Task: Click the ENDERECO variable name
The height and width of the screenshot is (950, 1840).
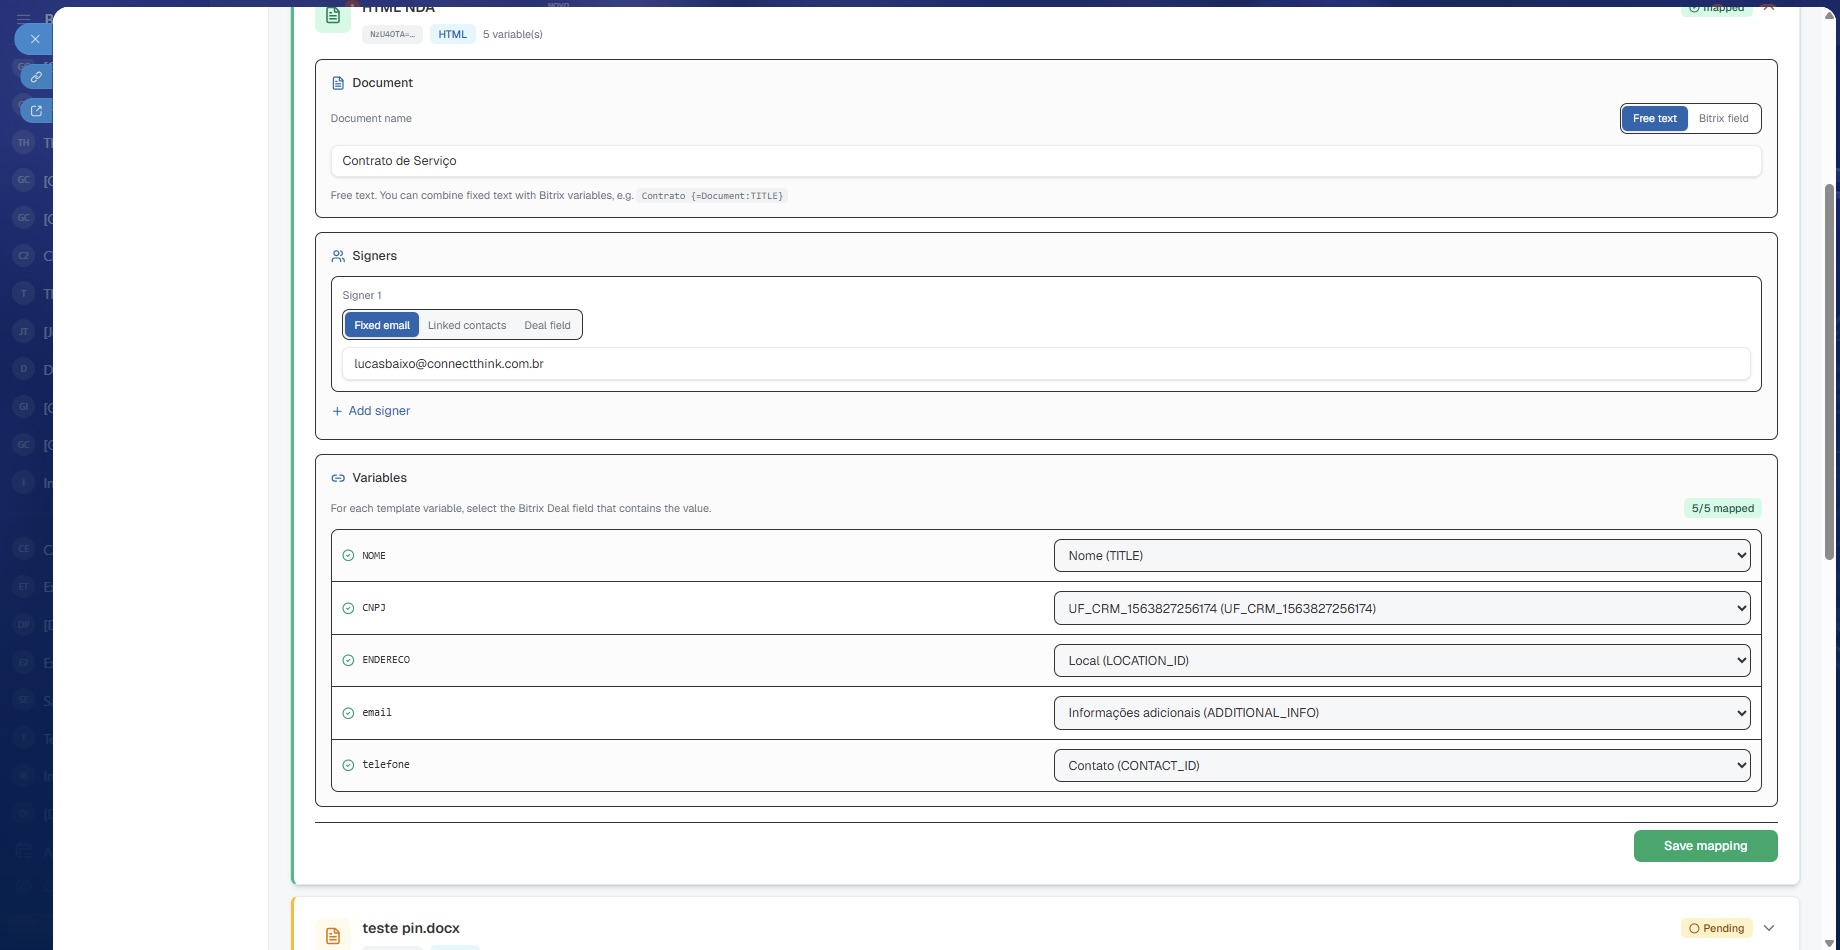Action: point(386,660)
